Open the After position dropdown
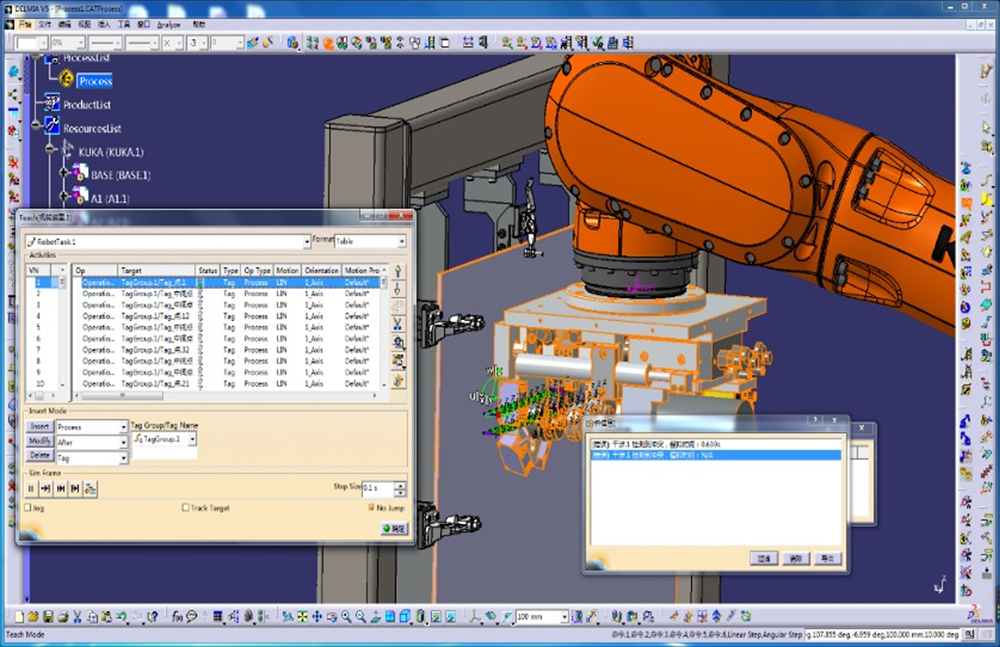The height and width of the screenshot is (647, 1000). pyautogui.click(x=124, y=442)
